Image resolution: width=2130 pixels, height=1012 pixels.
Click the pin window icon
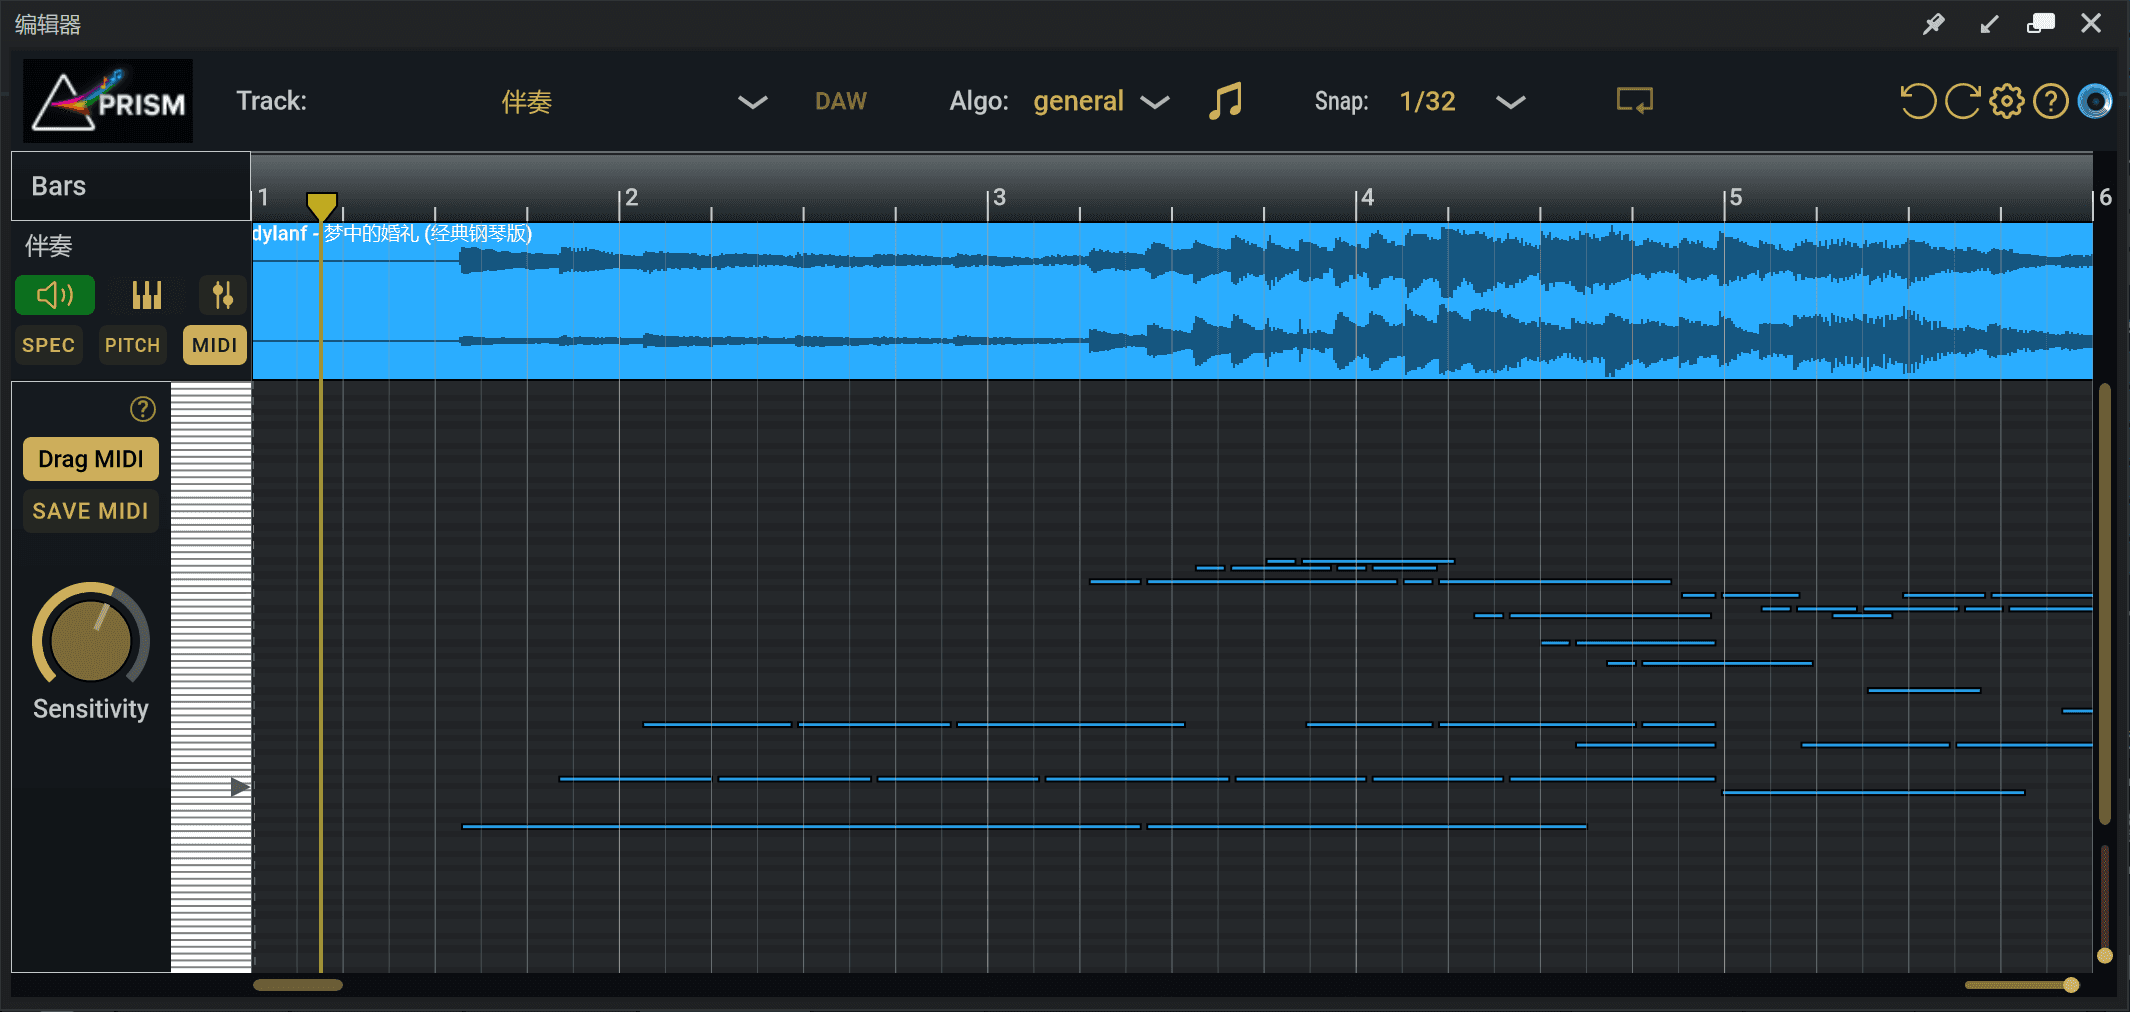(1934, 24)
